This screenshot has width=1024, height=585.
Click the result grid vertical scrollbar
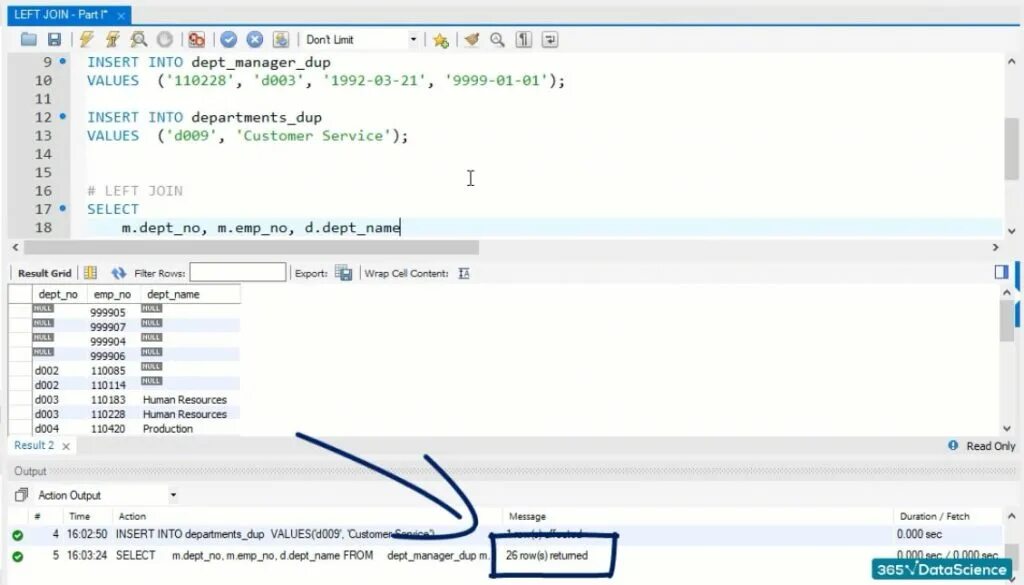1006,322
